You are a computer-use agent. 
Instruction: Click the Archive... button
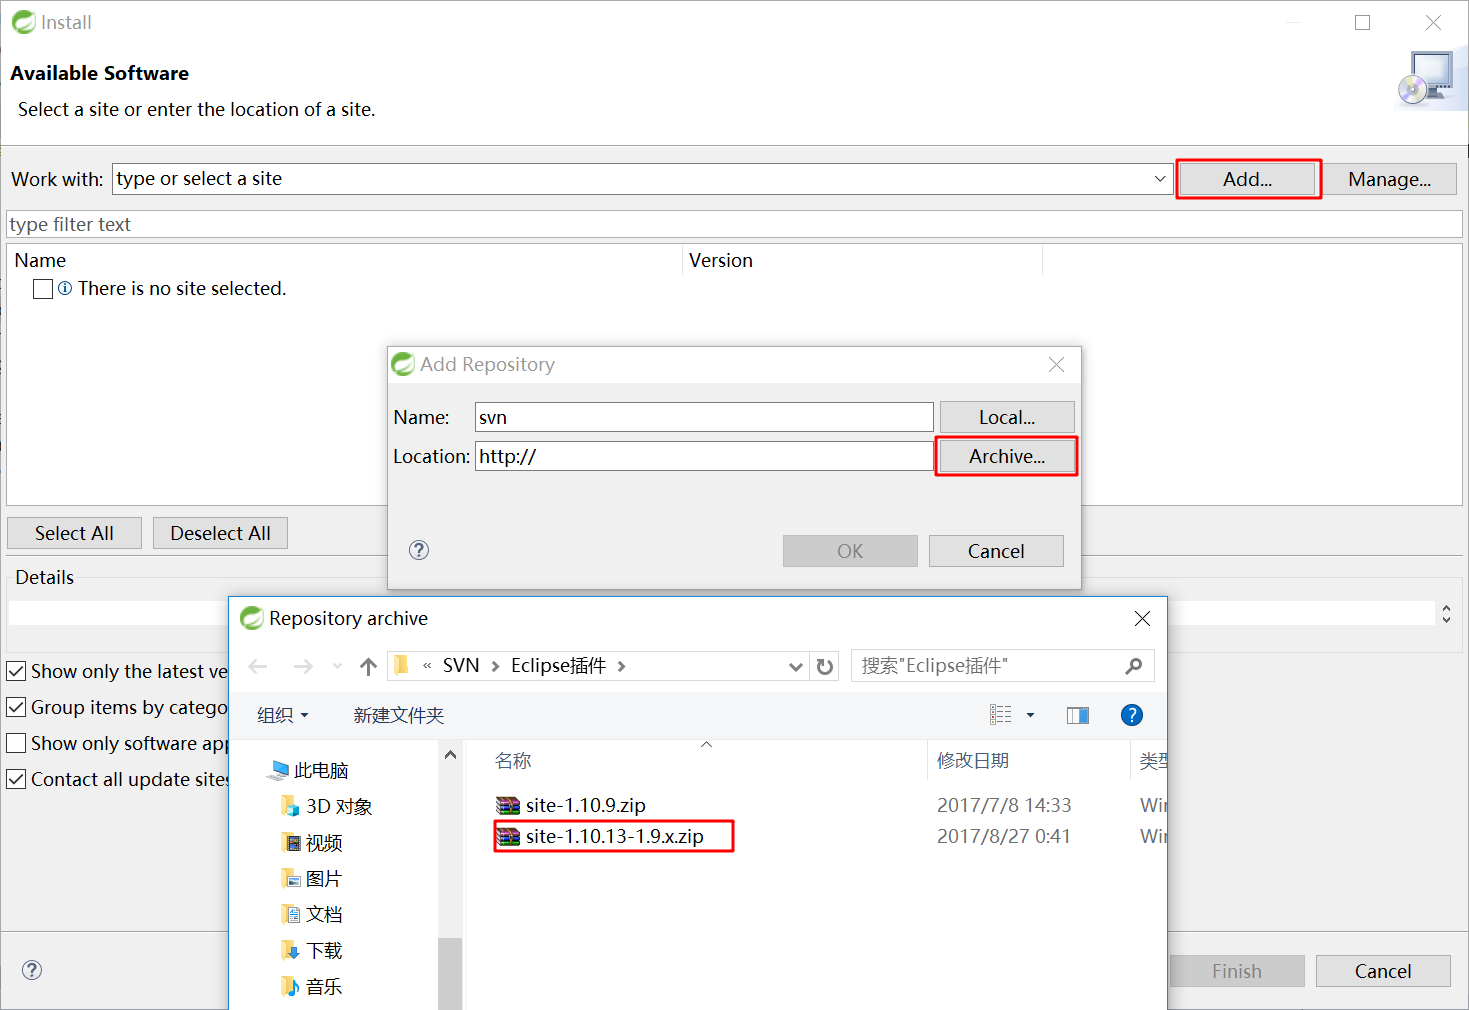pyautogui.click(x=1007, y=456)
